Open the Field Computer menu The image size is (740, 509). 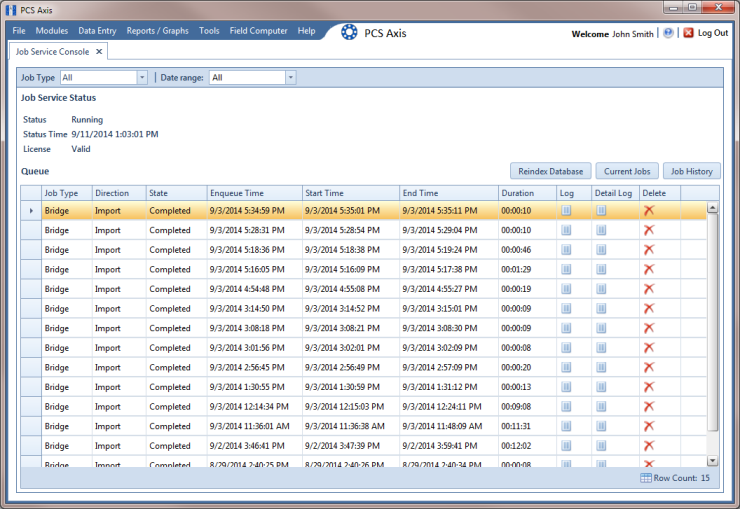coord(259,31)
